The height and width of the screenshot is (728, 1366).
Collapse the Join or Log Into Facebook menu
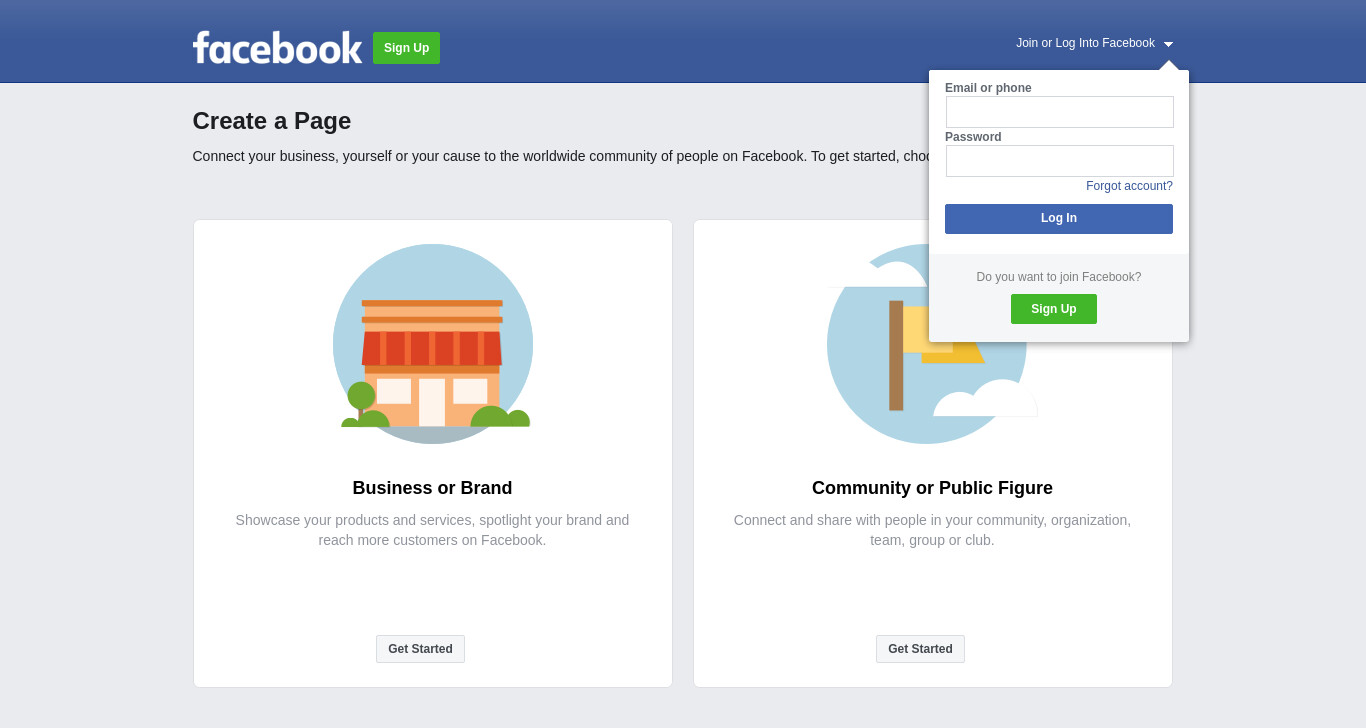click(1094, 43)
